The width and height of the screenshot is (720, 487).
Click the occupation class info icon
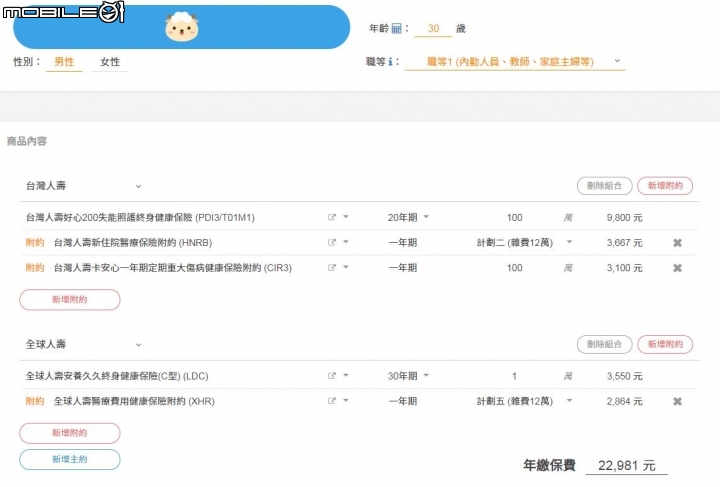coord(390,62)
